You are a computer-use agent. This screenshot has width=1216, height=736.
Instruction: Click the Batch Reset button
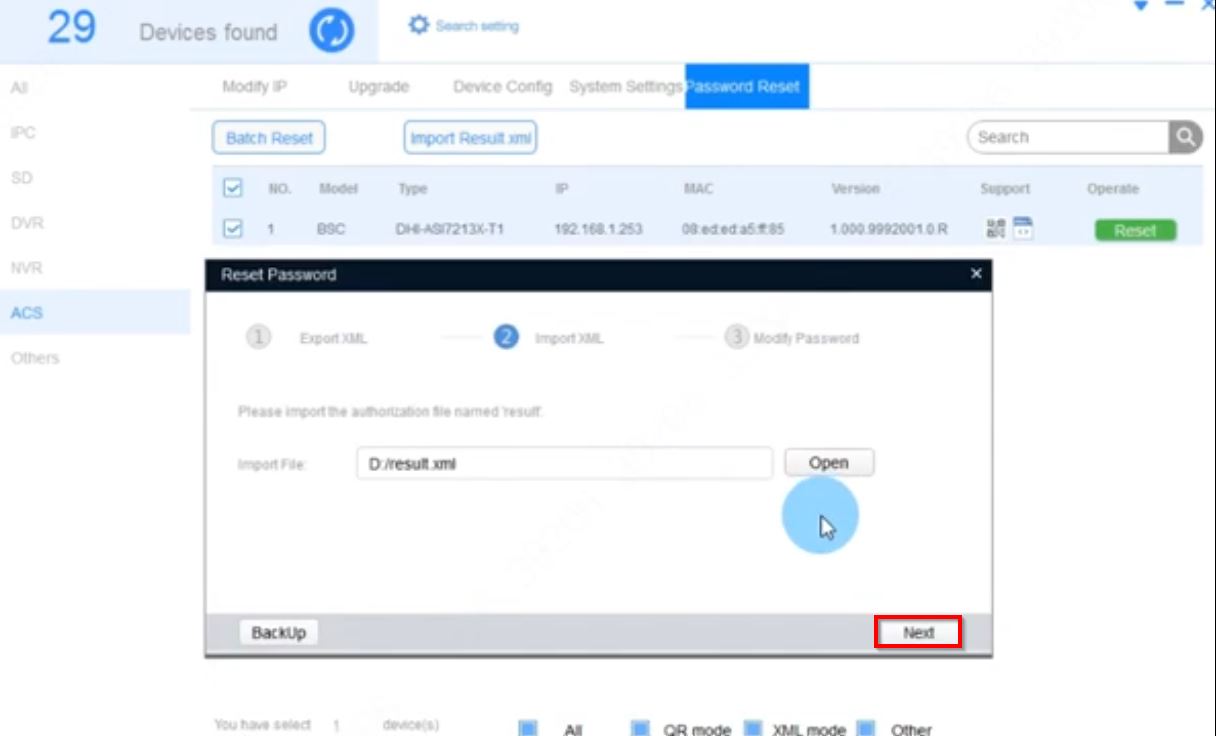269,138
